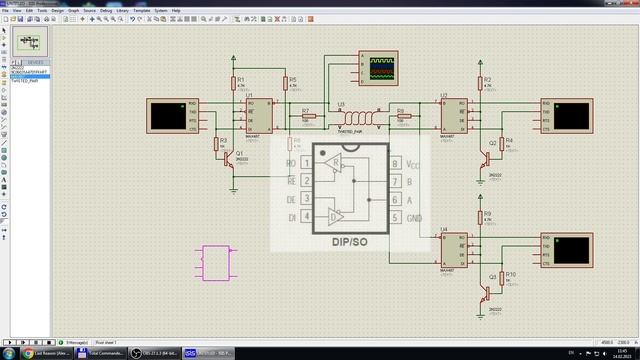Open the Messages status indicator
The image size is (640, 360).
[73, 342]
